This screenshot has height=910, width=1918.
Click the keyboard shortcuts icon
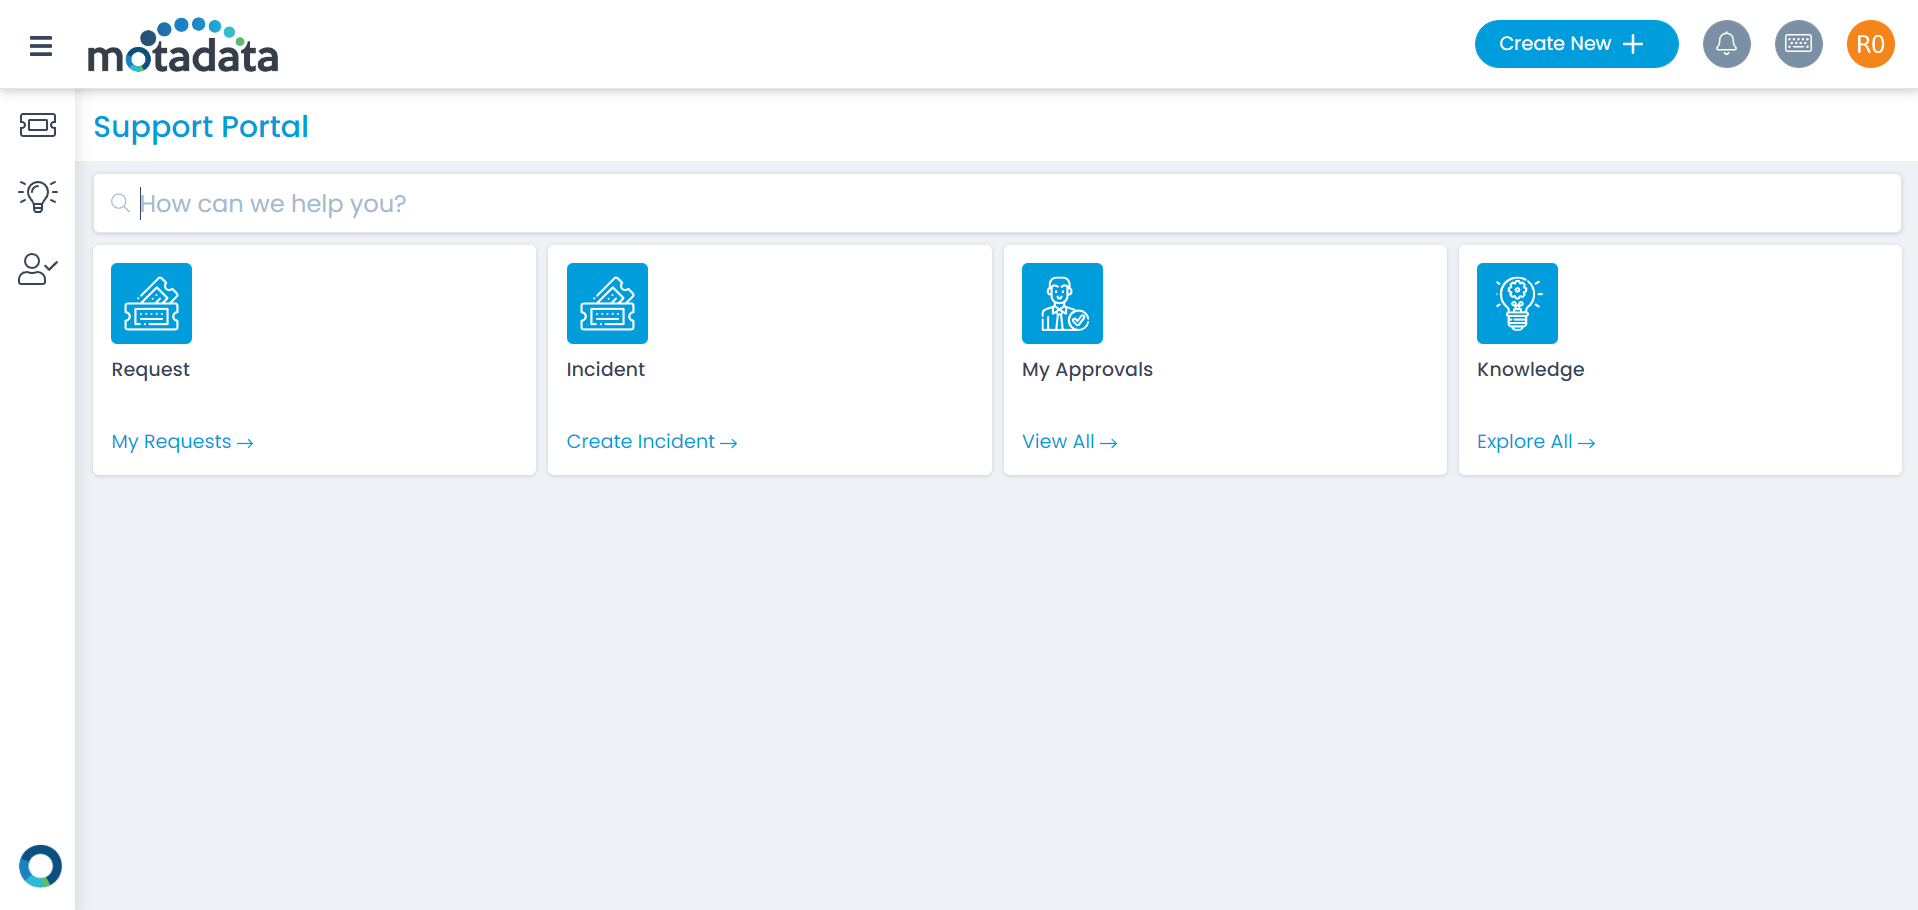pos(1798,44)
